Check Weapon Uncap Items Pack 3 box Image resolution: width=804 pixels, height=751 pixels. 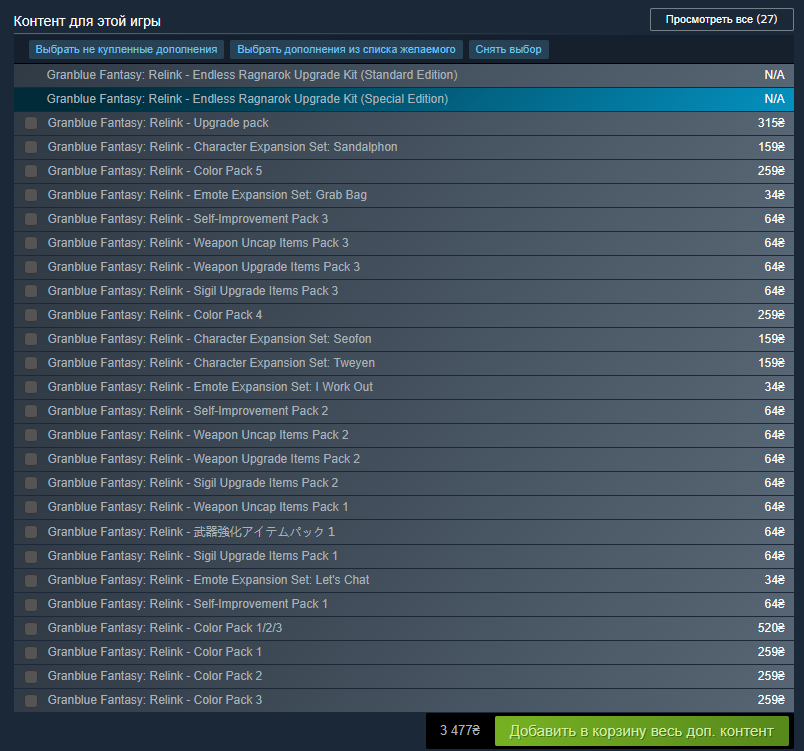[x=31, y=243]
